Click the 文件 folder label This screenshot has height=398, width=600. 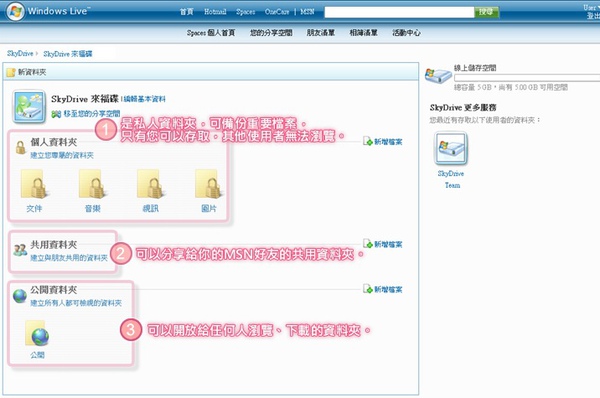(34, 209)
